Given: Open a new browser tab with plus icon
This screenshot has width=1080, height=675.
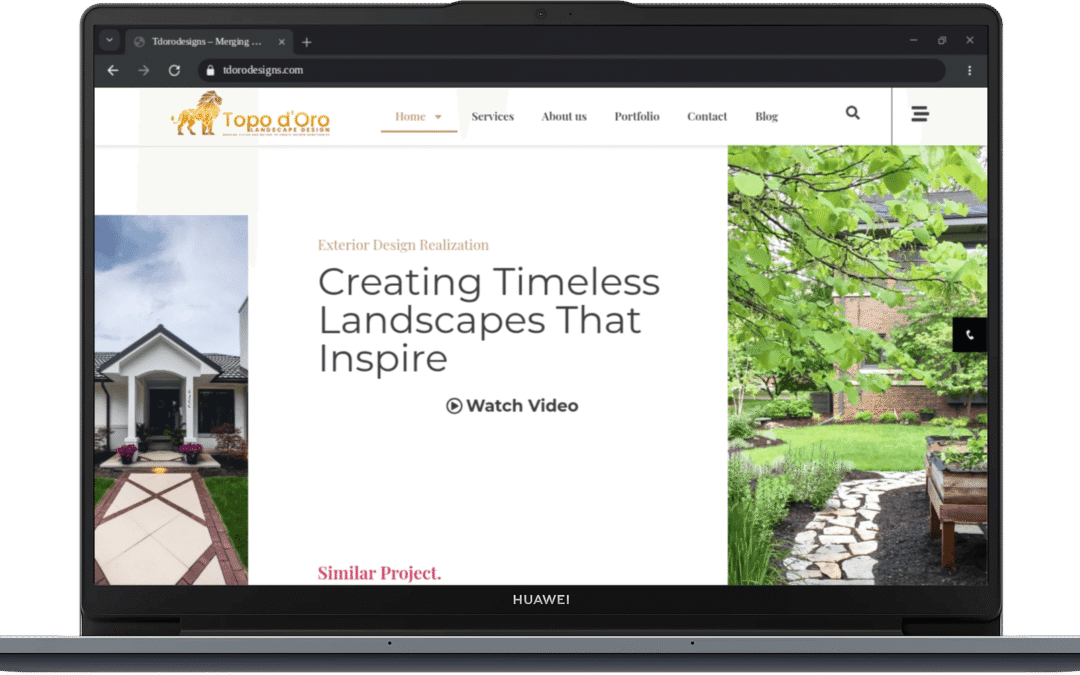Looking at the screenshot, I should [x=307, y=42].
